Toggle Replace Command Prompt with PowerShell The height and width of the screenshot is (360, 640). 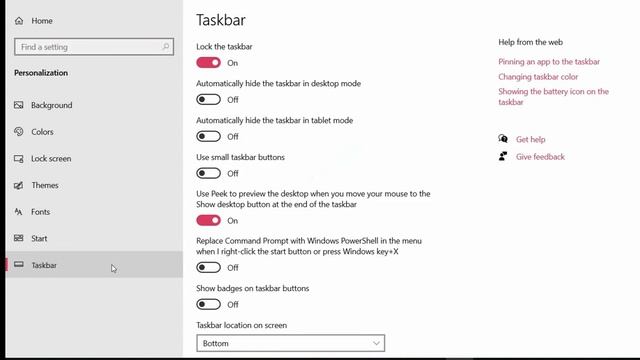(x=208, y=267)
